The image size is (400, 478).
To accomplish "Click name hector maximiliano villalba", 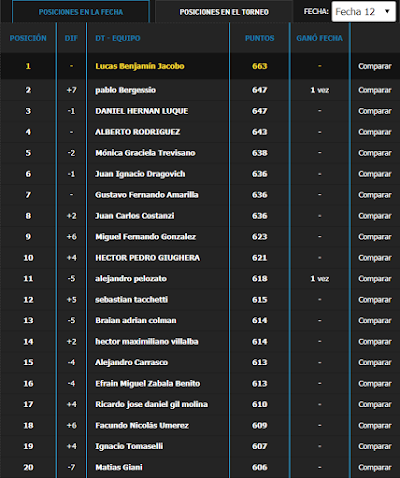I will (x=147, y=341).
